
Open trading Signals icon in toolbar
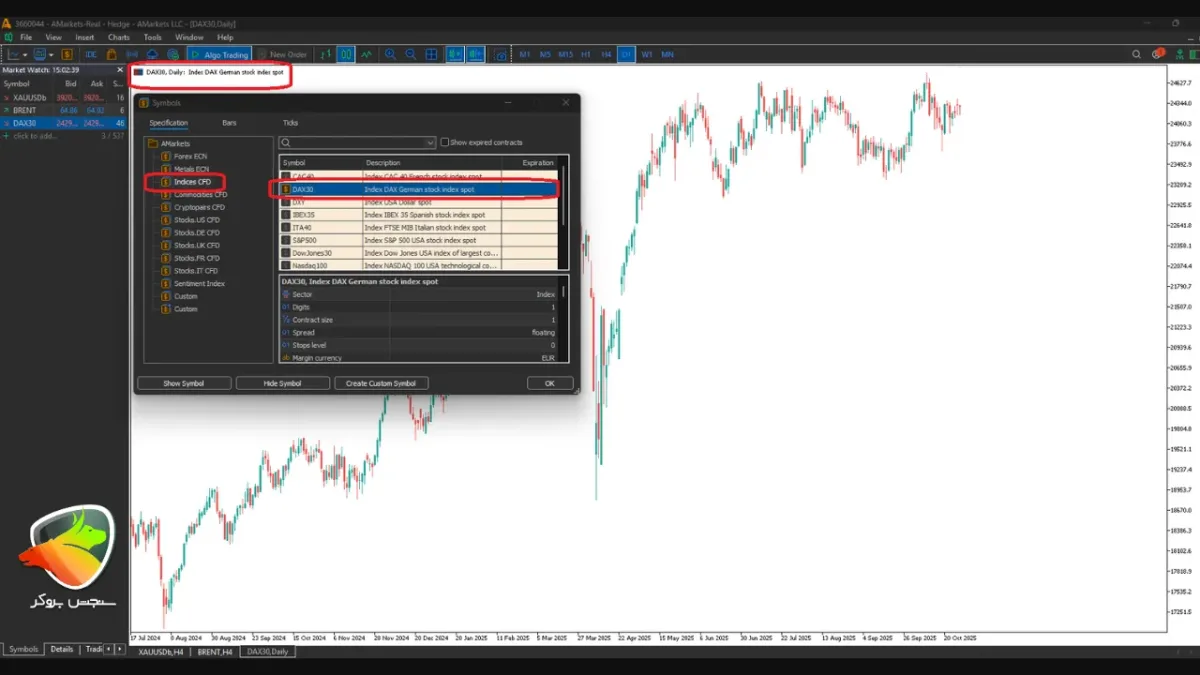[132, 54]
